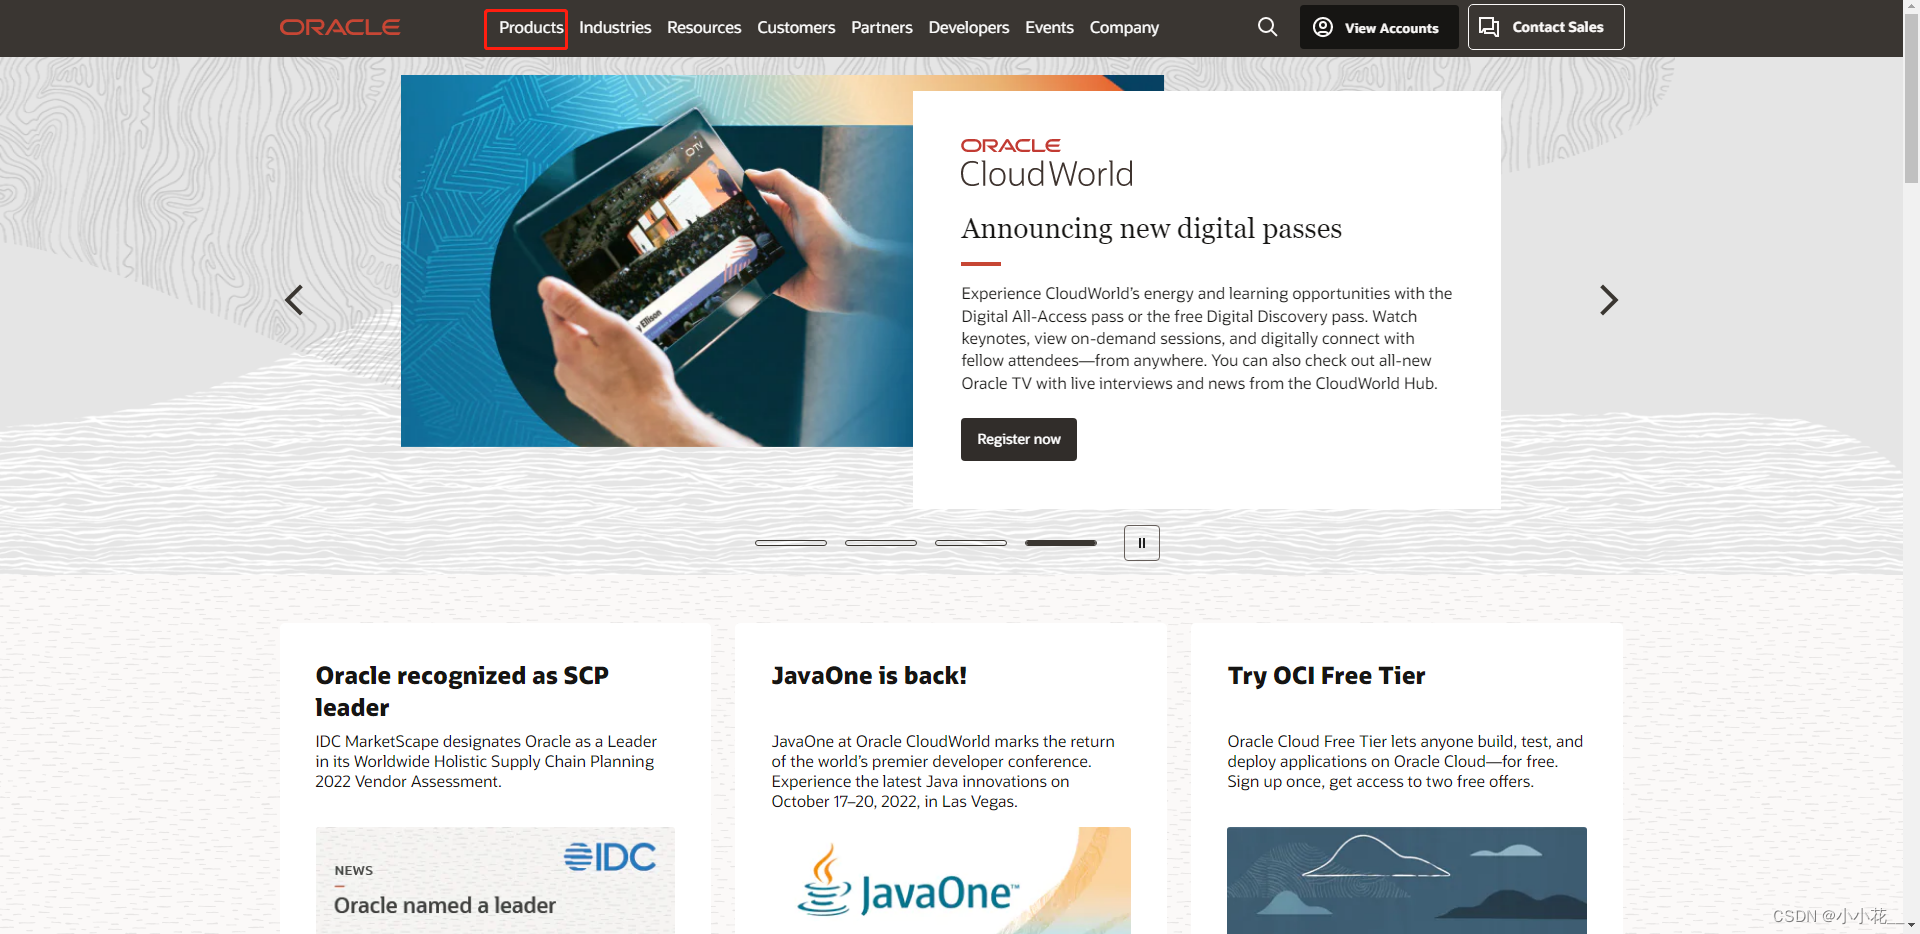Open the Developers menu
Image resolution: width=1920 pixels, height=934 pixels.
click(x=969, y=28)
